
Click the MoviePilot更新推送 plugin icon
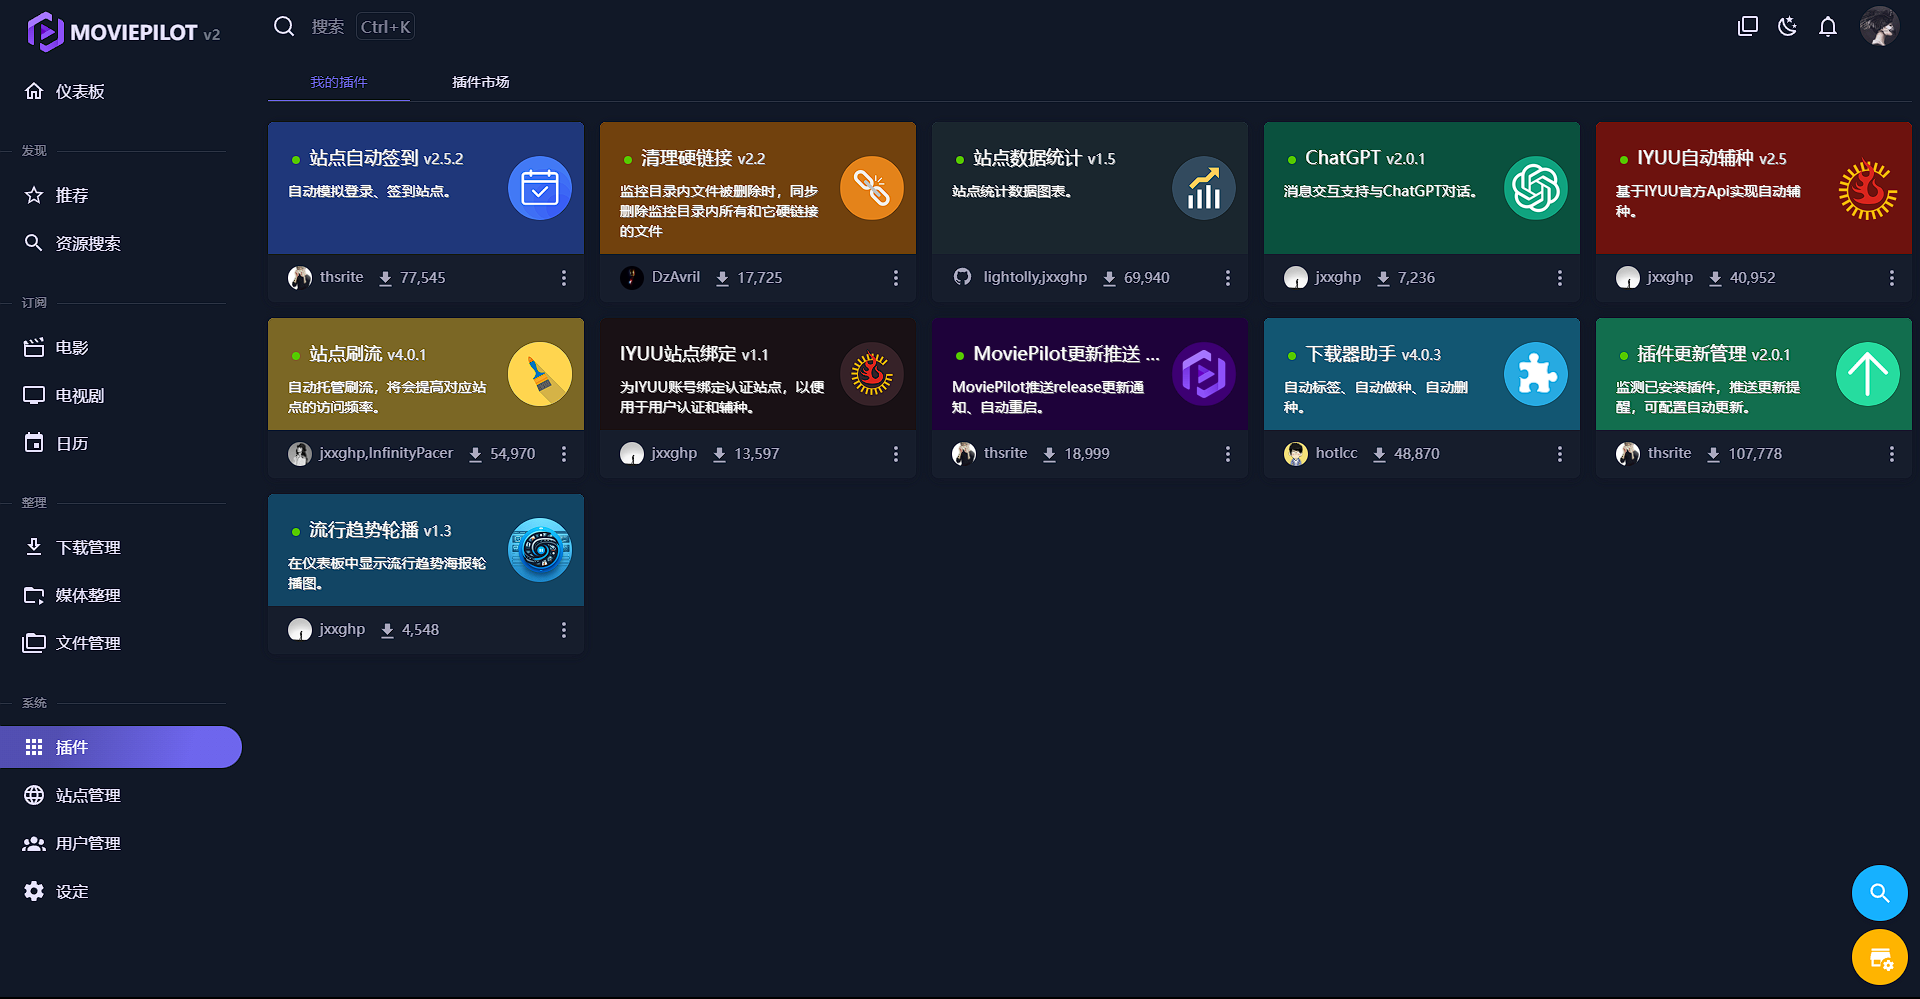(1204, 374)
